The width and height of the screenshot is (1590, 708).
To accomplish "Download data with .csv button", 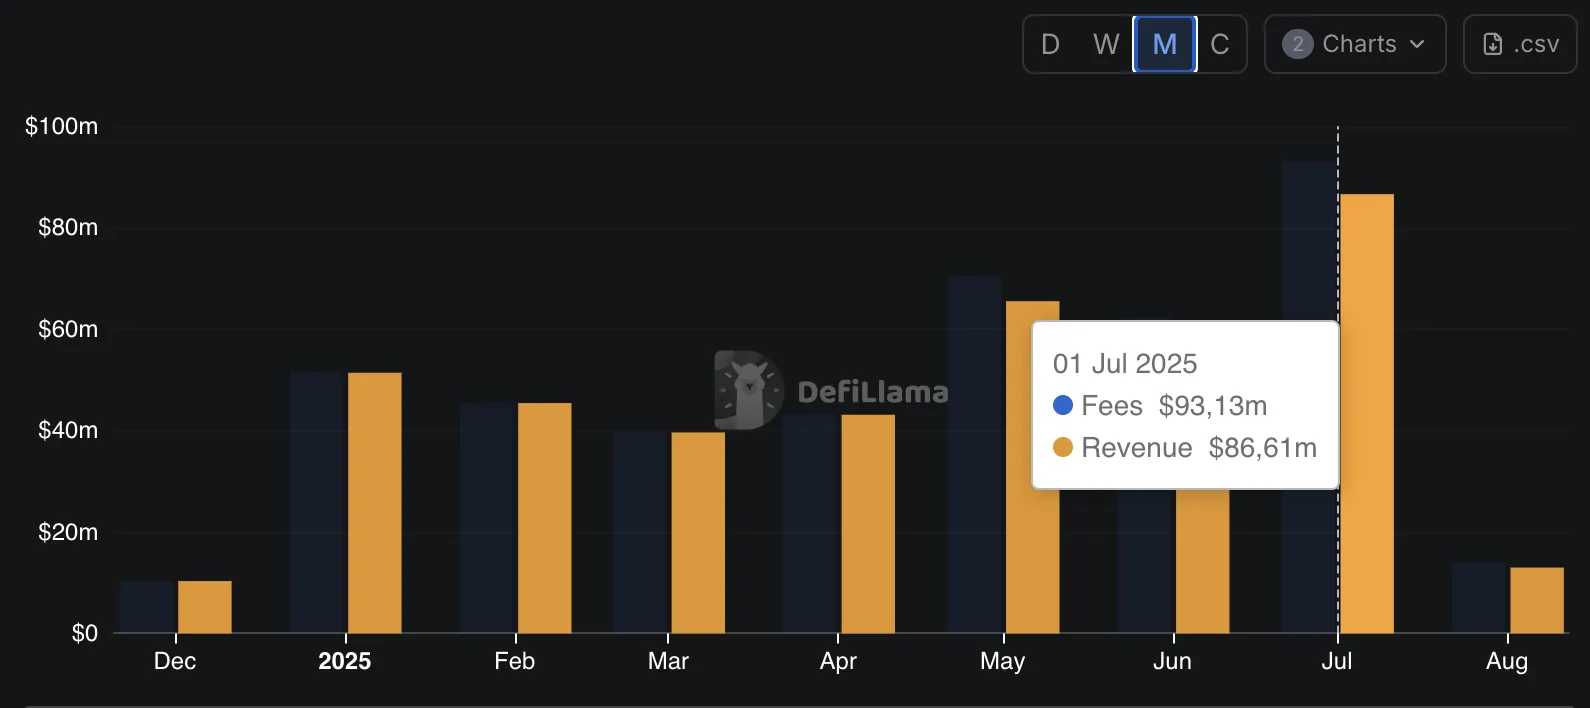I will (x=1520, y=44).
